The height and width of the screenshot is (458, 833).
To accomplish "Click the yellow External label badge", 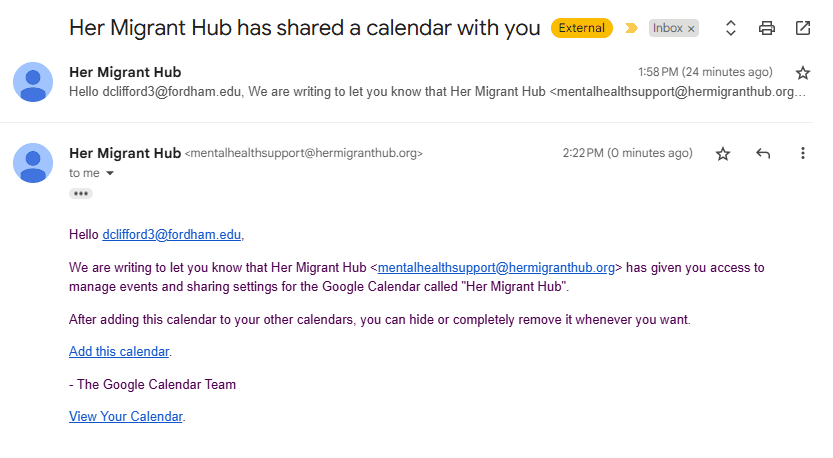I will [581, 28].
